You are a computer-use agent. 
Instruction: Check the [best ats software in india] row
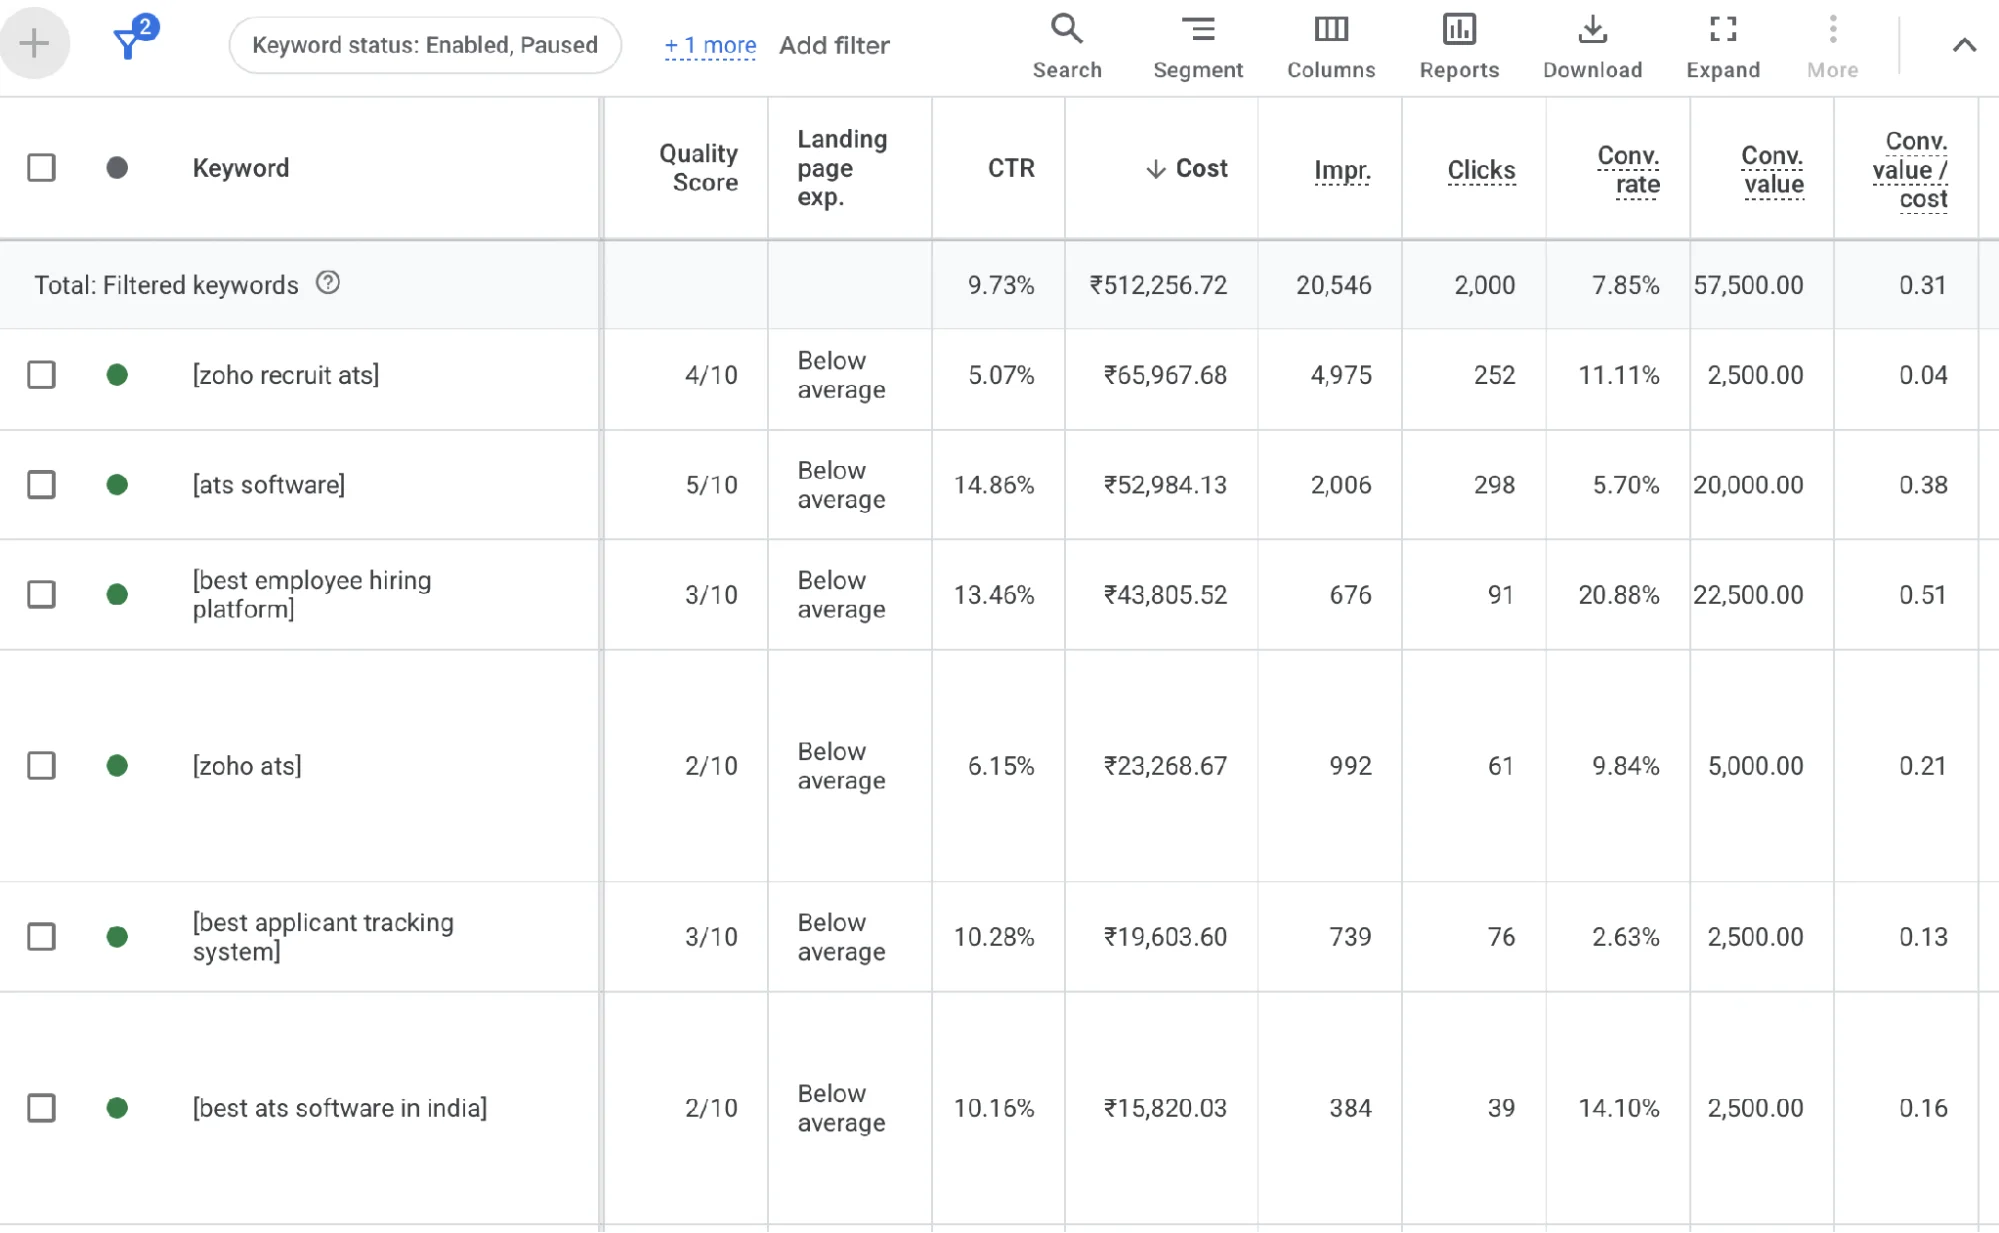(41, 1108)
